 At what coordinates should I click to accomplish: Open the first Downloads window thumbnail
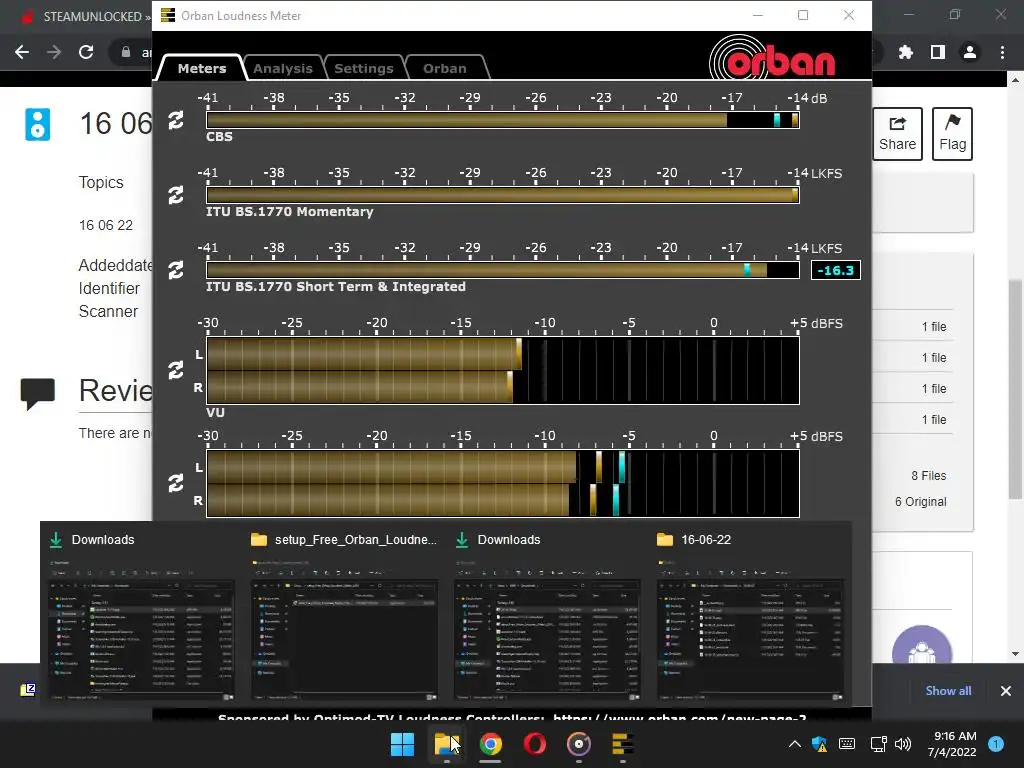coord(142,614)
